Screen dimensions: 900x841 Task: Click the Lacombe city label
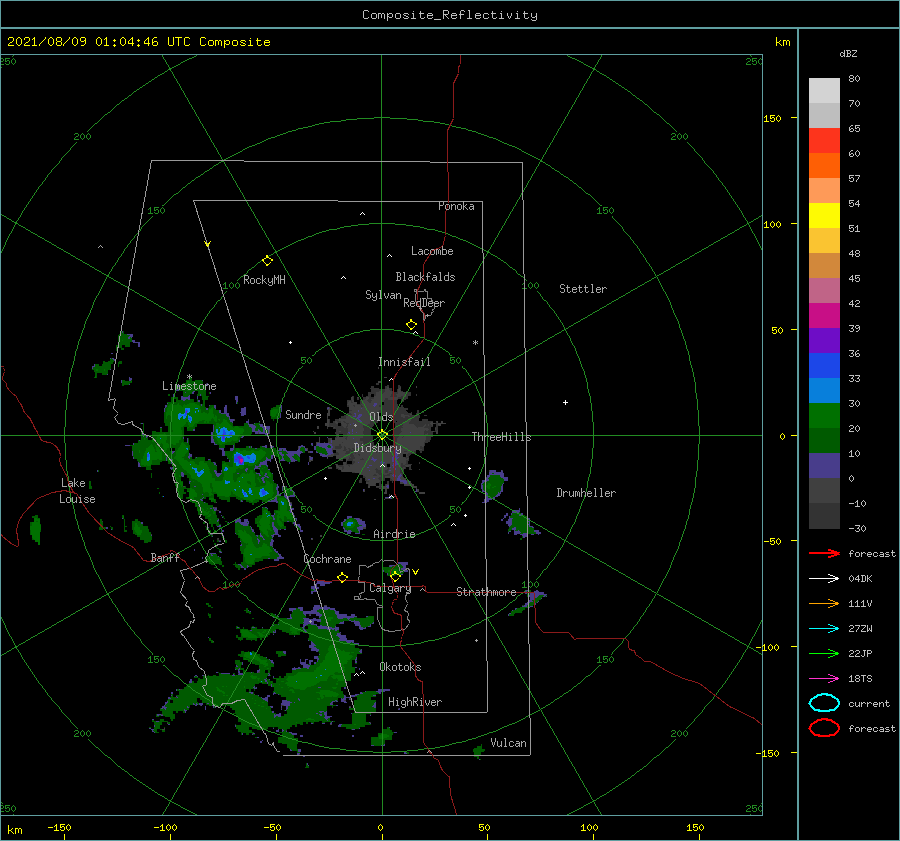[432, 251]
